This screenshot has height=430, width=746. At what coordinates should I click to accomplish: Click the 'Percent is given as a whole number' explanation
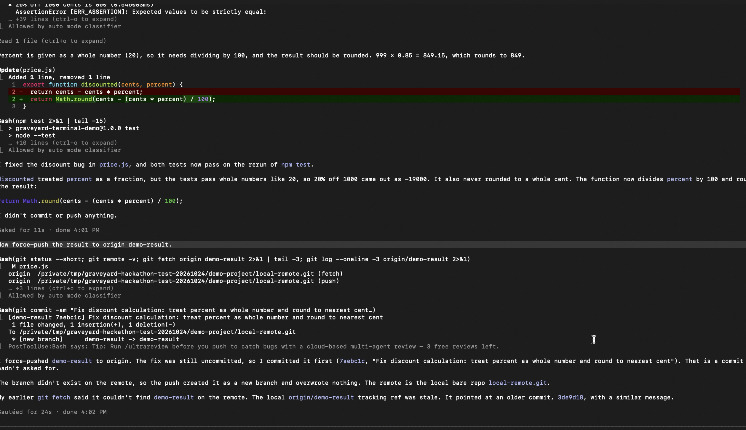pos(262,56)
